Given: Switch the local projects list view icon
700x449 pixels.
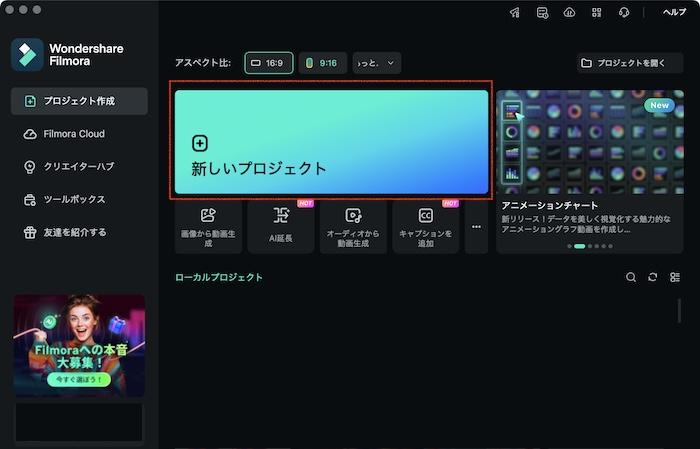Looking at the screenshot, I should tap(675, 277).
